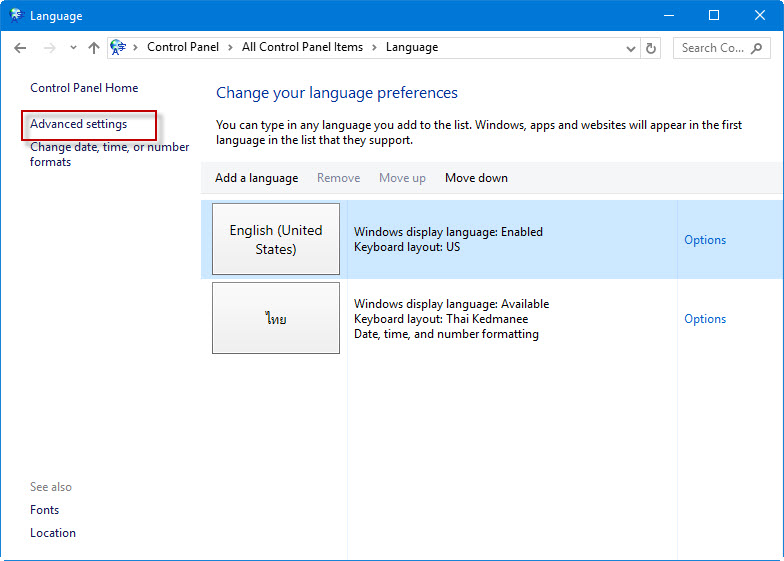This screenshot has height=561, width=784.
Task: Click the search magnifier icon
Action: (x=757, y=48)
